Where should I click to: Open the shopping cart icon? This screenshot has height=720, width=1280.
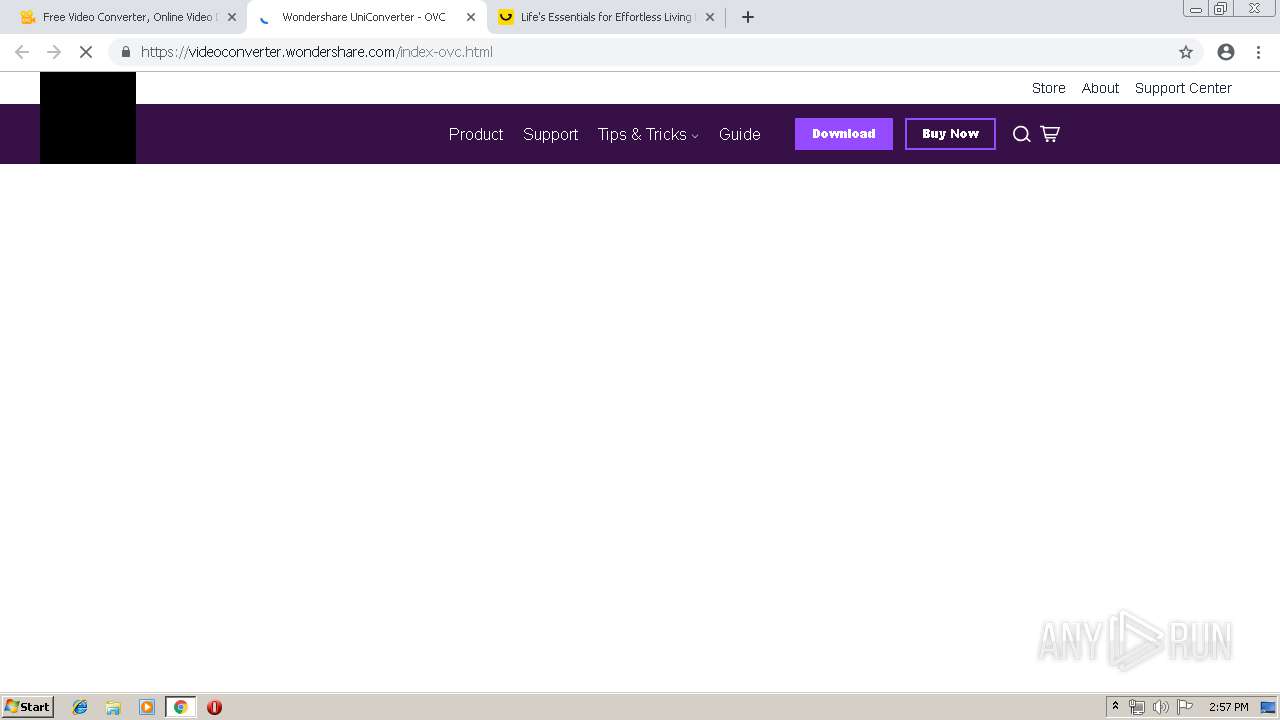click(1050, 134)
